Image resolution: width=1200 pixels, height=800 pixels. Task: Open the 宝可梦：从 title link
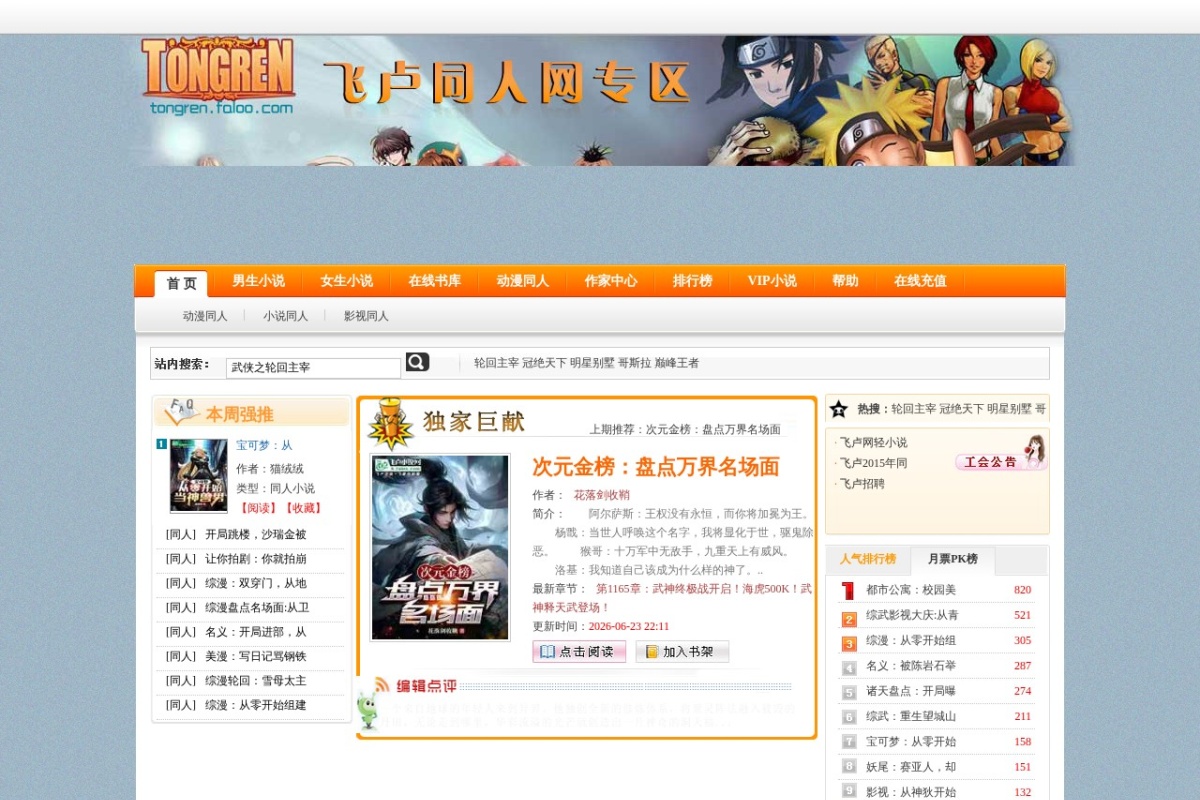point(264,445)
